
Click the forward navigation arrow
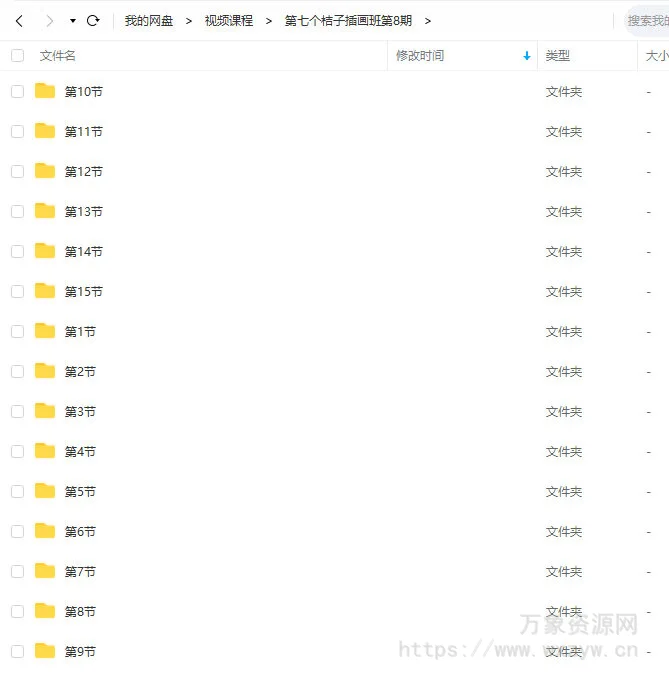[49, 21]
